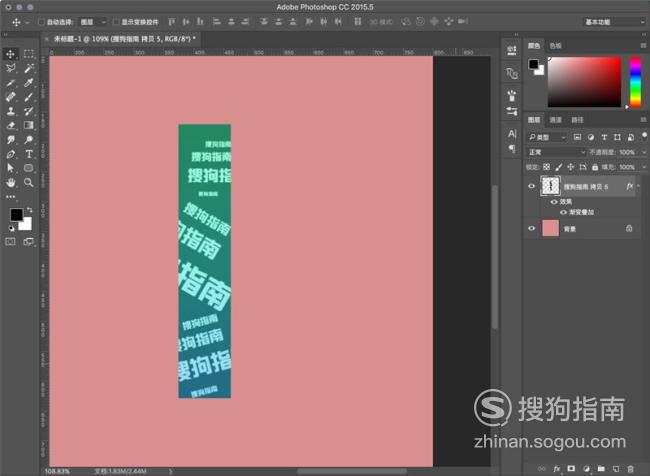The width and height of the screenshot is (650, 476).
Task: Click the create new layer icon
Action: (616, 469)
